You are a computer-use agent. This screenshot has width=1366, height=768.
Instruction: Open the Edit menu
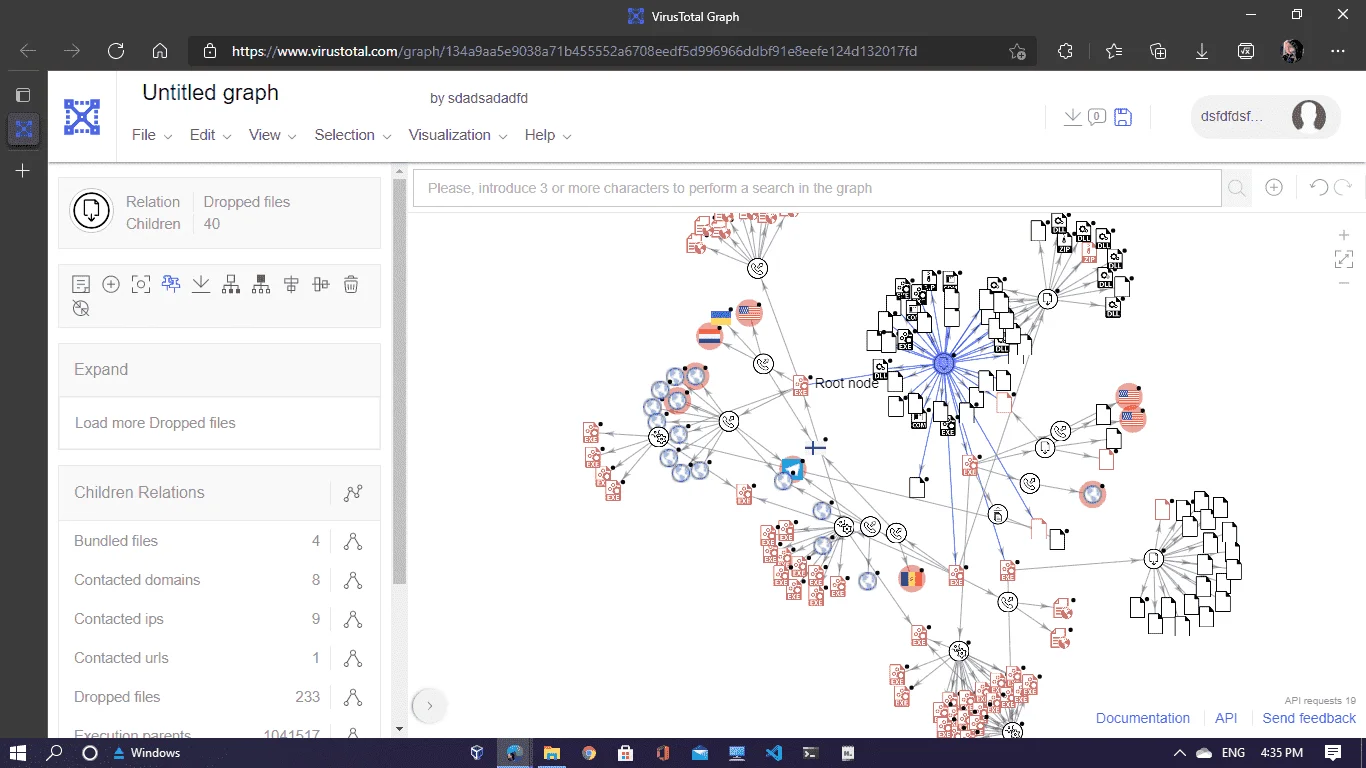pyautogui.click(x=211, y=135)
